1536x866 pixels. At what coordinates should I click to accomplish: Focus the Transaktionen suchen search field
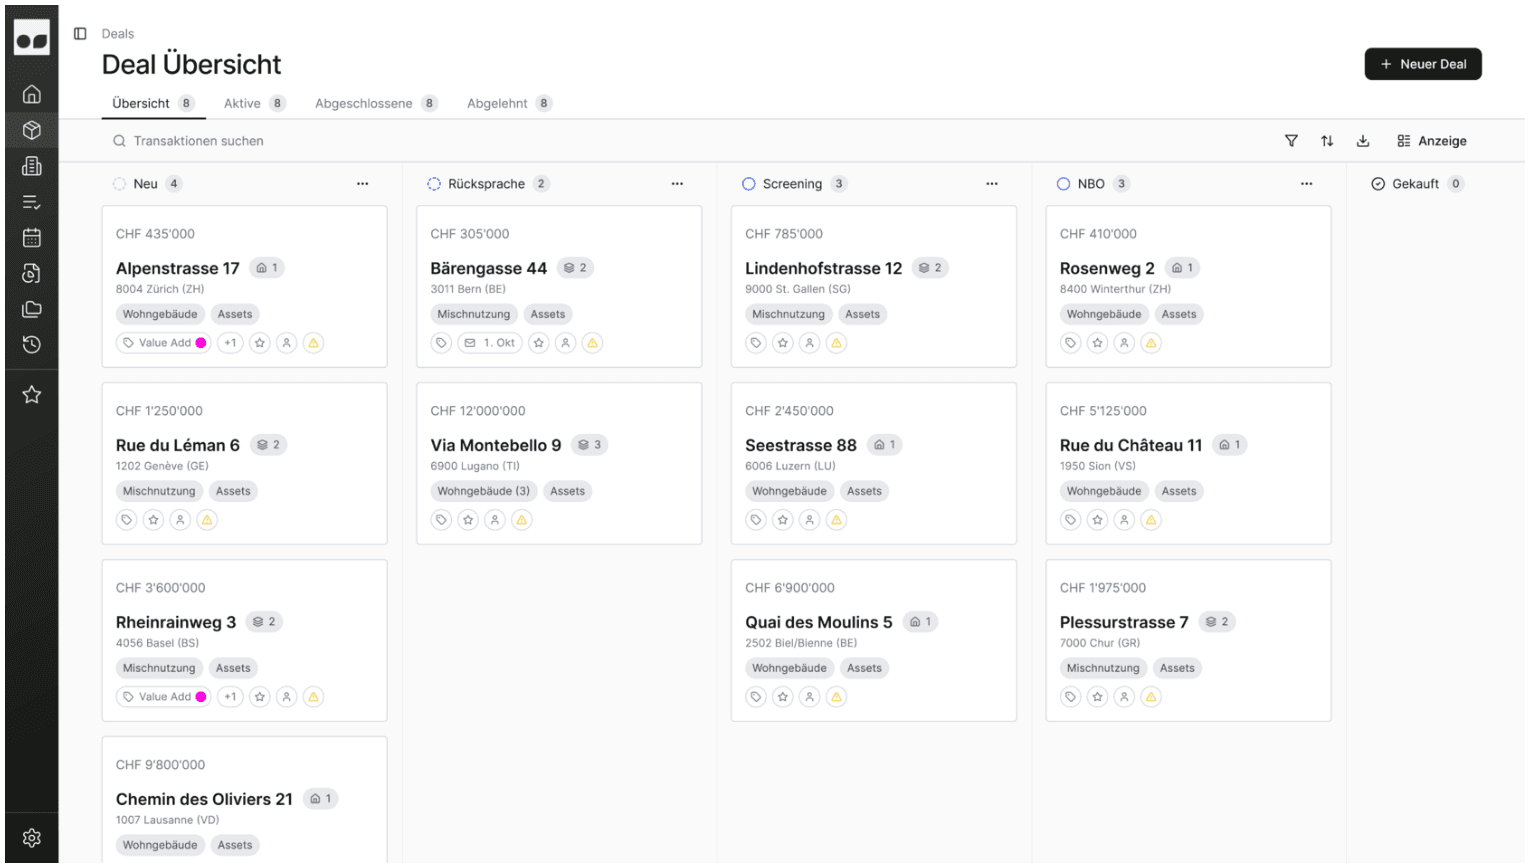(x=199, y=141)
